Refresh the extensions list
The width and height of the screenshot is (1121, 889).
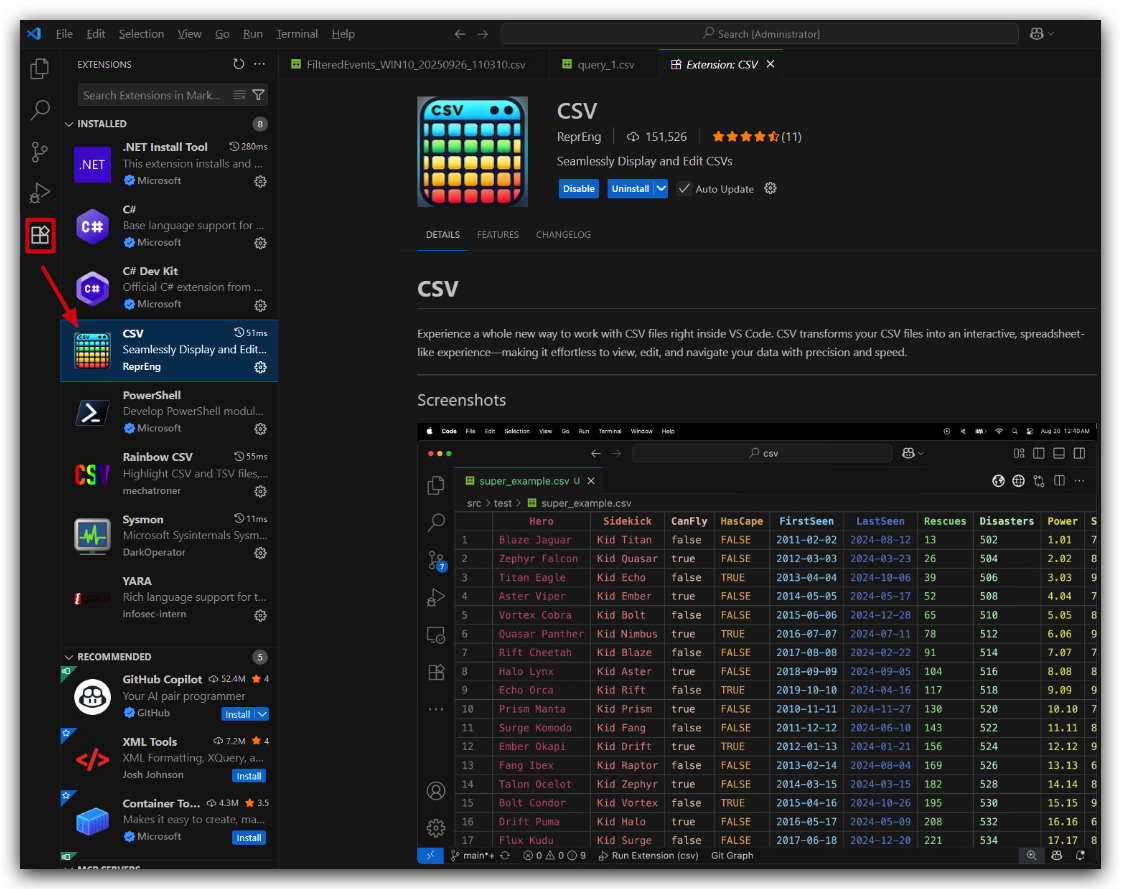(x=238, y=64)
